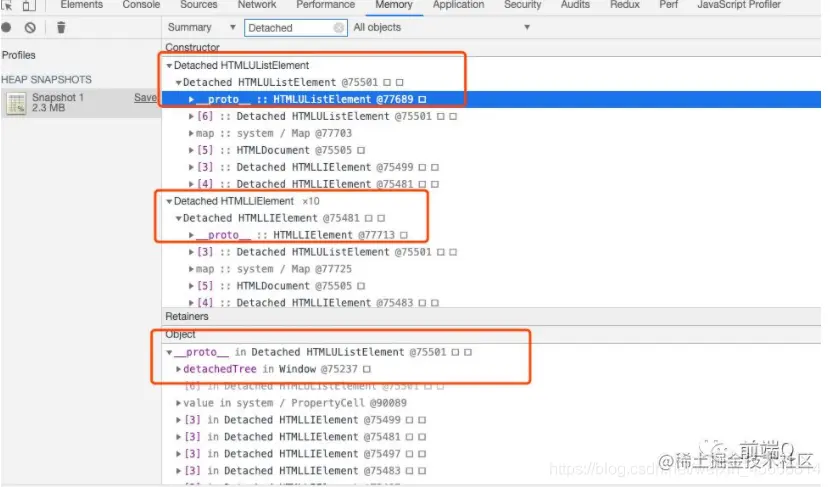
Task: Expand the __proto__ HTMLUListElement @77689 row
Action: coord(191,100)
